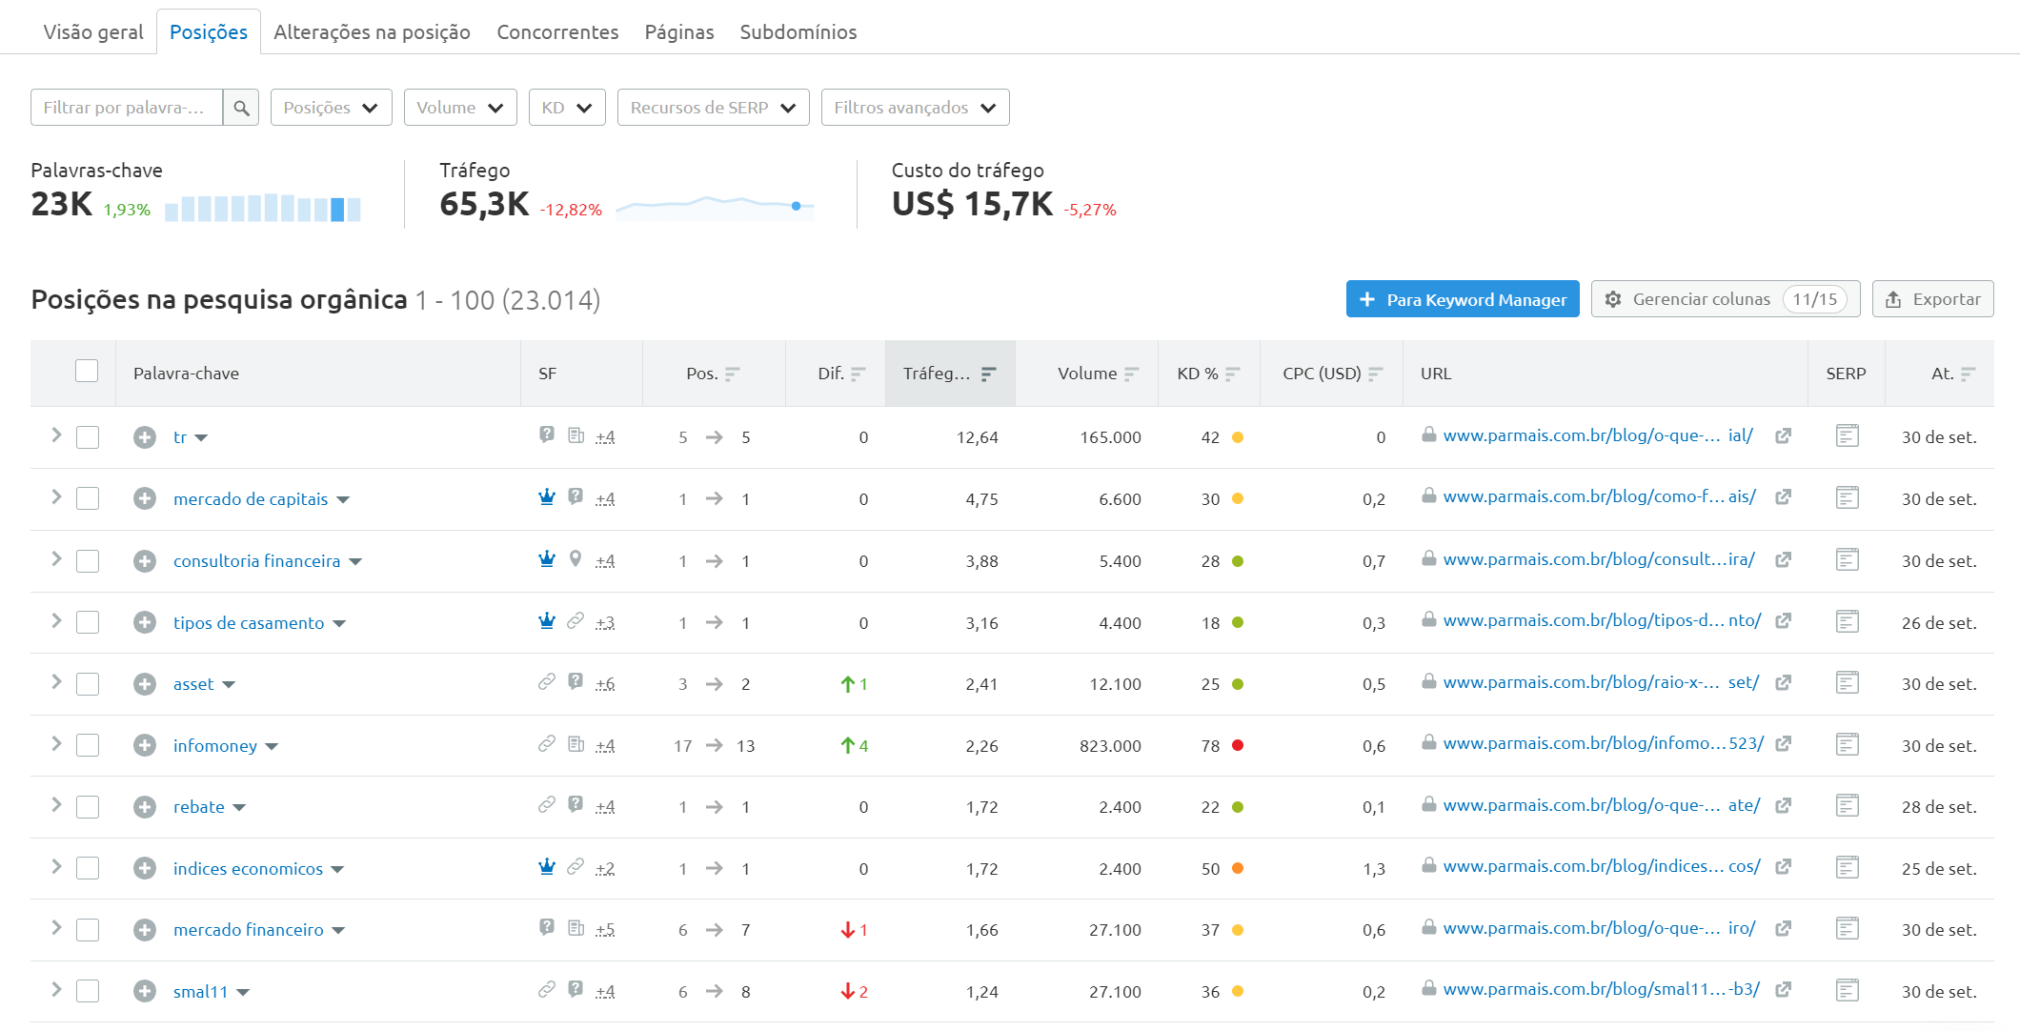2020x1031 pixels.
Task: Open Gerenciar colunas settings
Action: 1725,299
